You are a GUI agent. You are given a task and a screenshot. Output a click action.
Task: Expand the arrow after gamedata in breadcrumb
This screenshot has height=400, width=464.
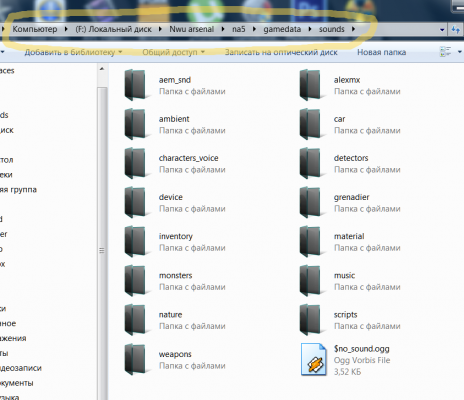[310, 29]
